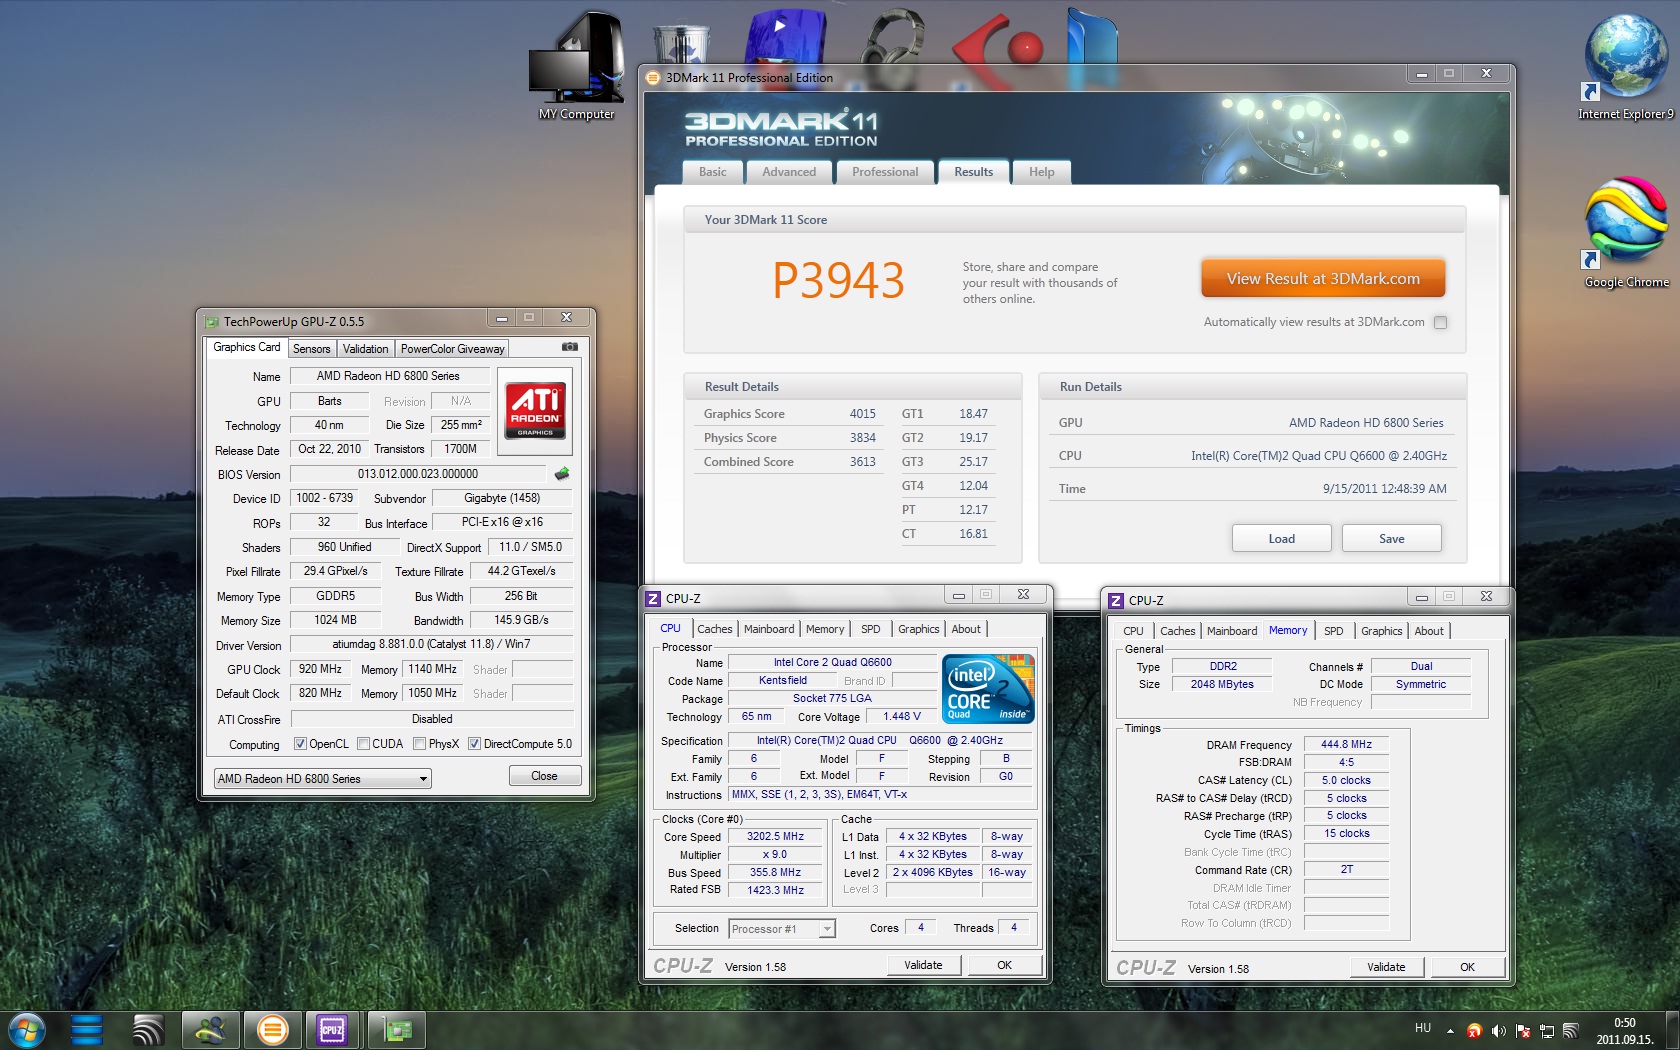Launch Internet Explorer 9 from desktop
This screenshot has height=1050, width=1680.
point(1625,67)
